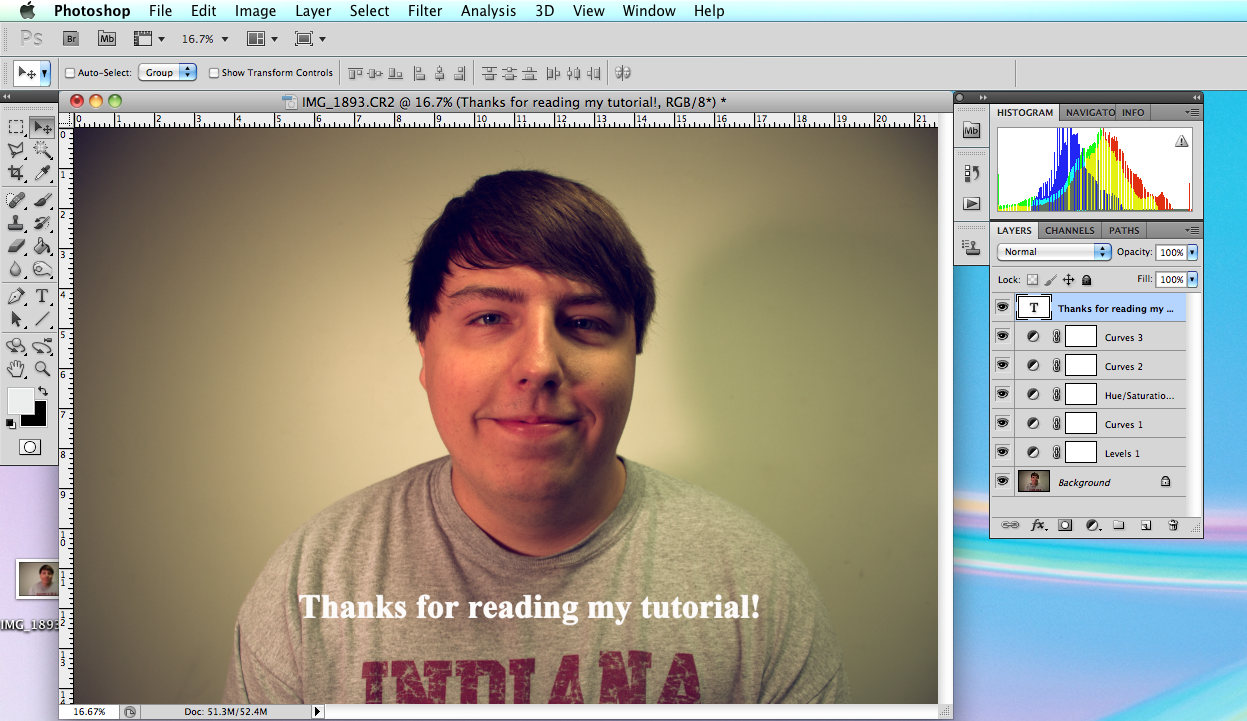Viewport: 1247px width, 721px height.
Task: Select the Paint Bucket tool
Action: [x=42, y=246]
